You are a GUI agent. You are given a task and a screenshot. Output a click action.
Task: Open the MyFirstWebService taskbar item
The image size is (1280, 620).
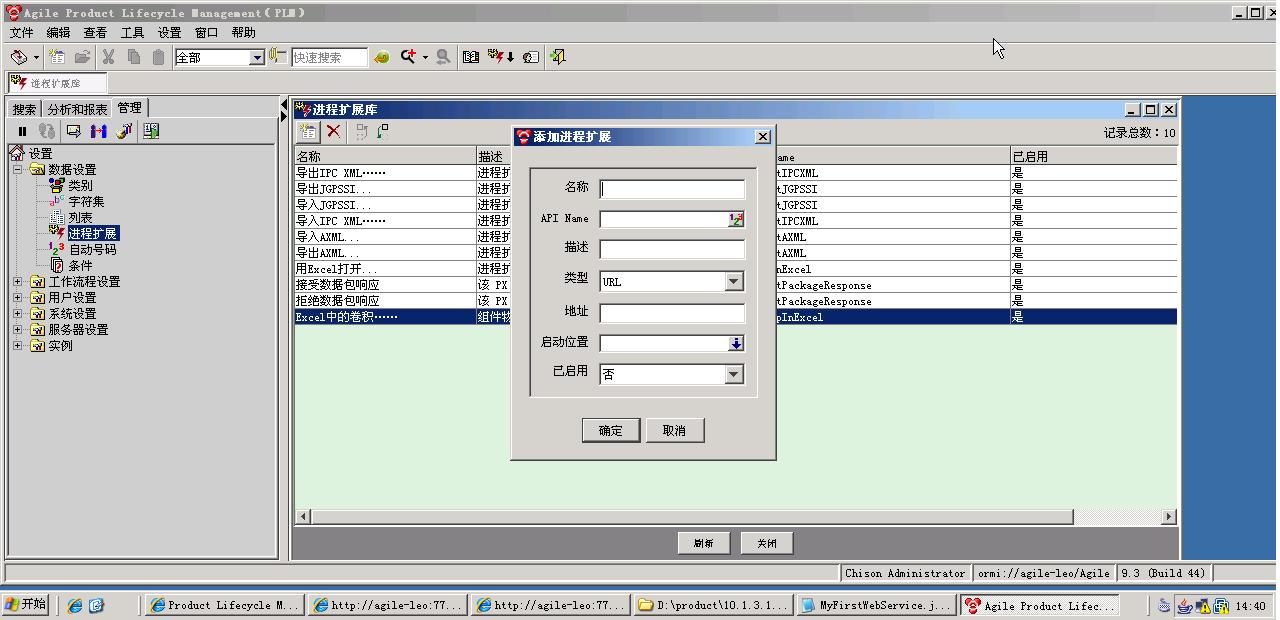[x=876, y=605]
